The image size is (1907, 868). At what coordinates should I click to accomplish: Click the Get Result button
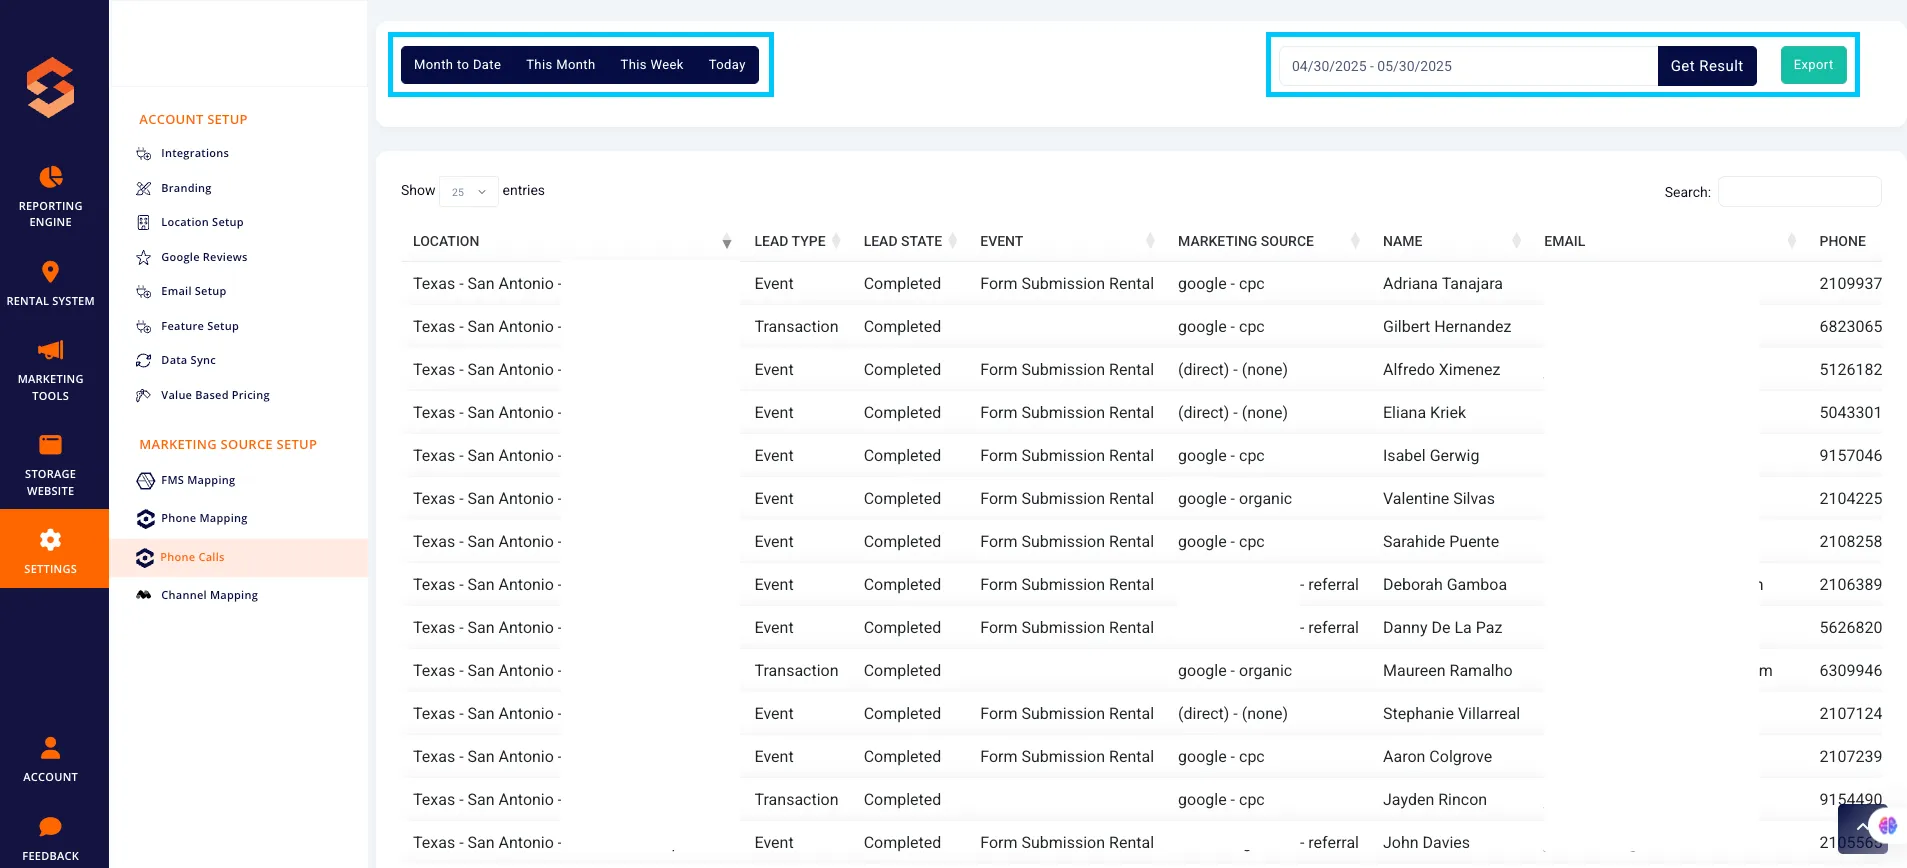(x=1707, y=66)
